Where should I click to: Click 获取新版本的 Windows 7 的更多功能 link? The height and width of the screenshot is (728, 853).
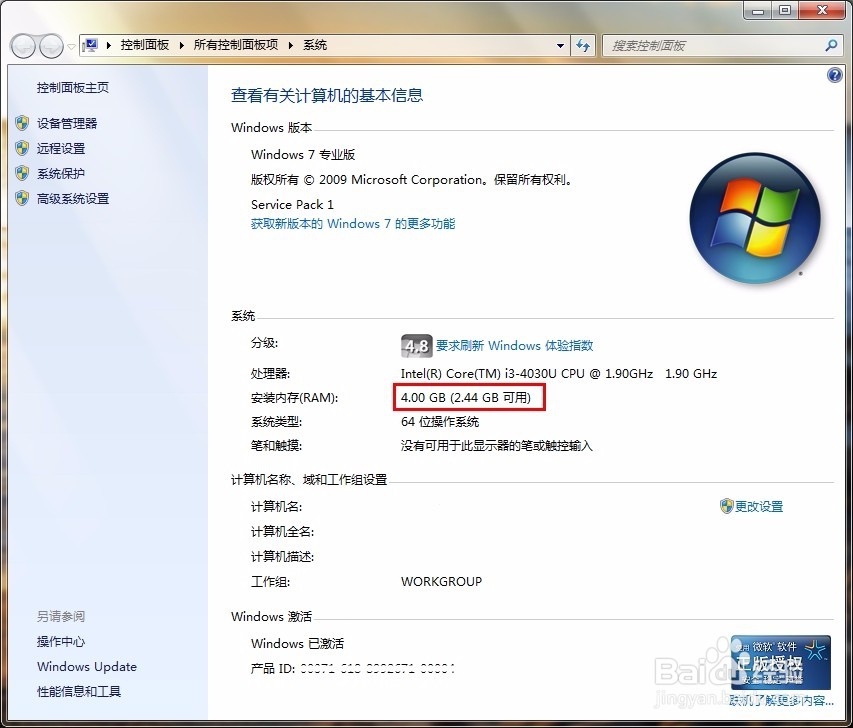click(x=353, y=224)
